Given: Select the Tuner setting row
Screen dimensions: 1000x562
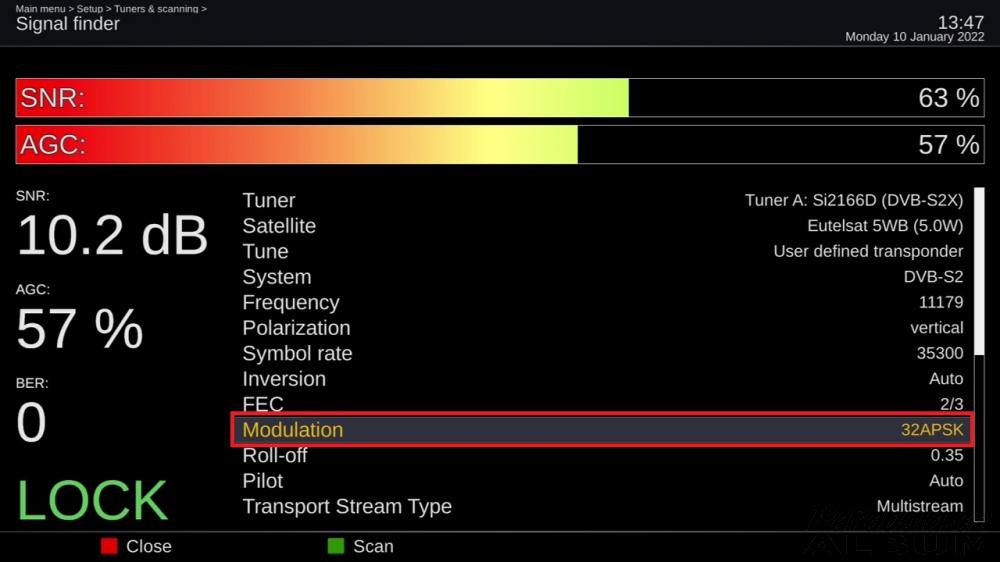Looking at the screenshot, I should [602, 200].
